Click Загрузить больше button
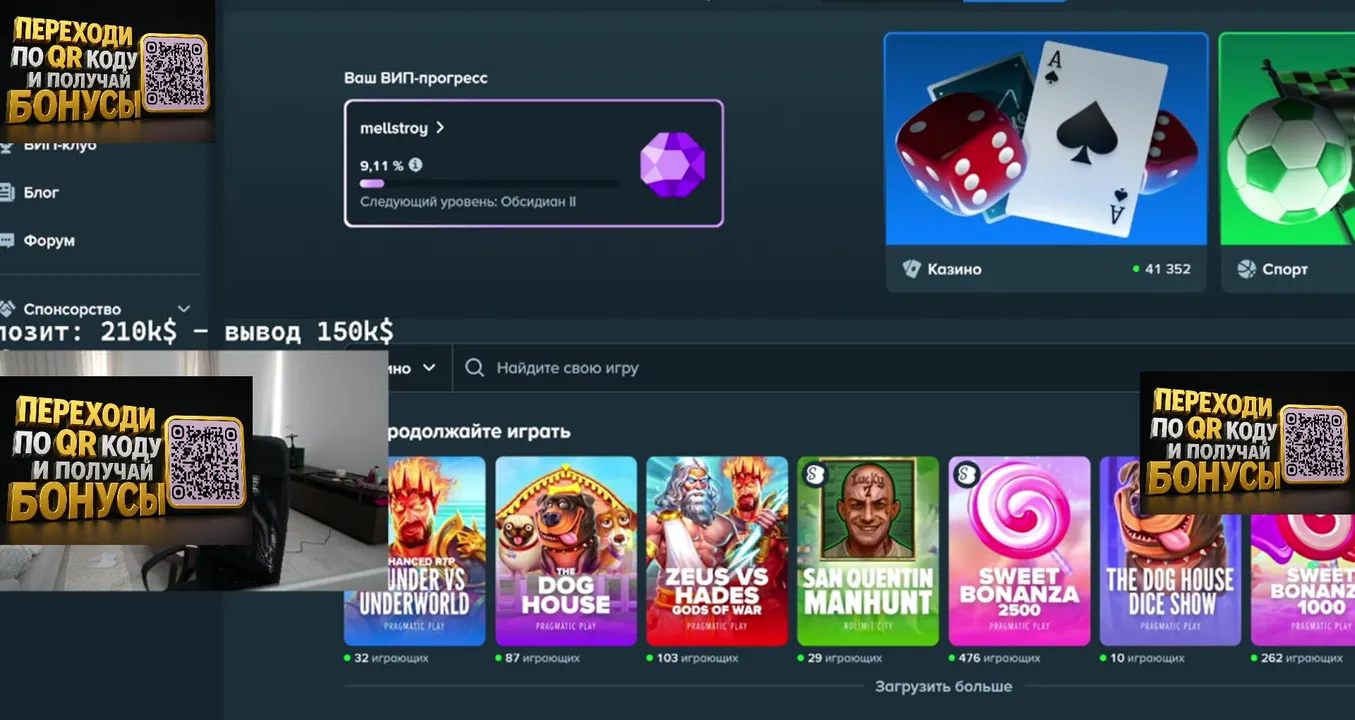1355x720 pixels. [x=943, y=687]
